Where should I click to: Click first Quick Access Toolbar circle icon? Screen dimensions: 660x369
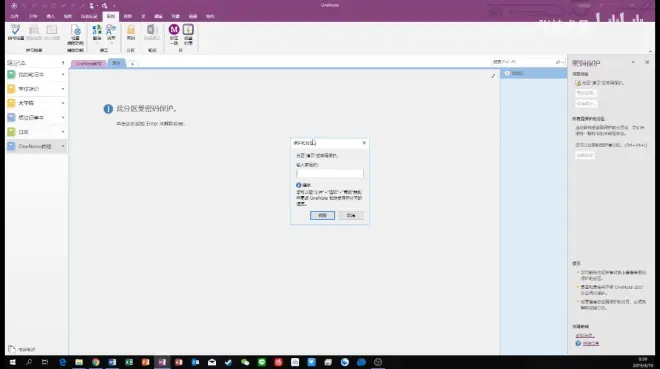[14, 5]
